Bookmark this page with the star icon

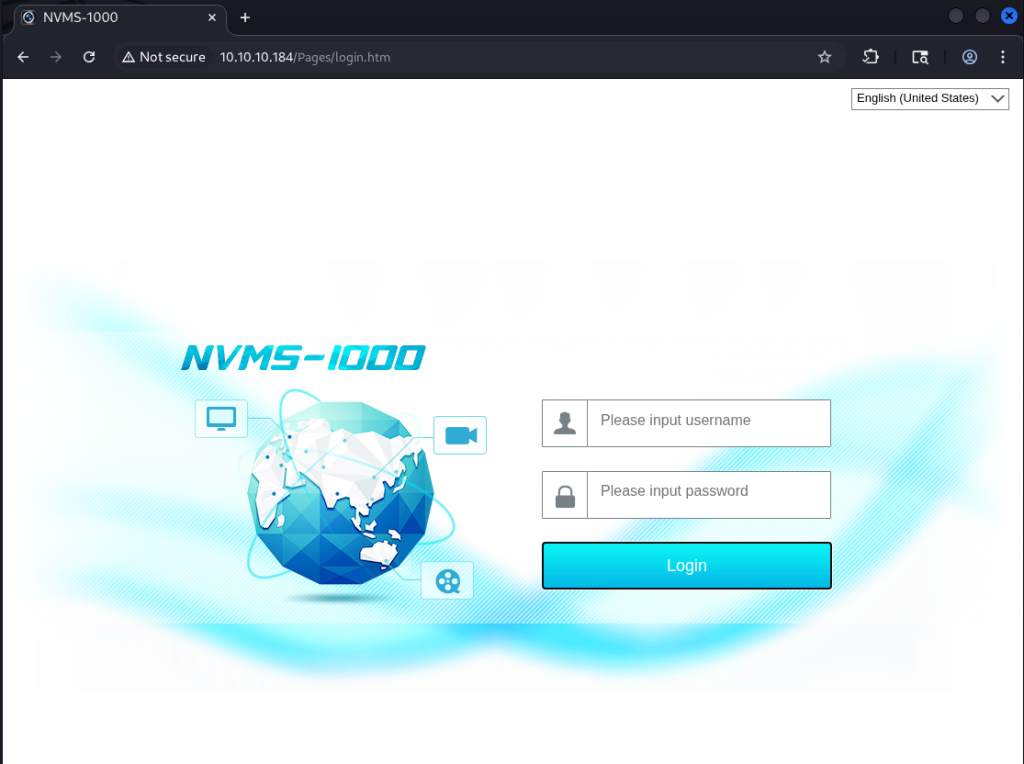825,57
